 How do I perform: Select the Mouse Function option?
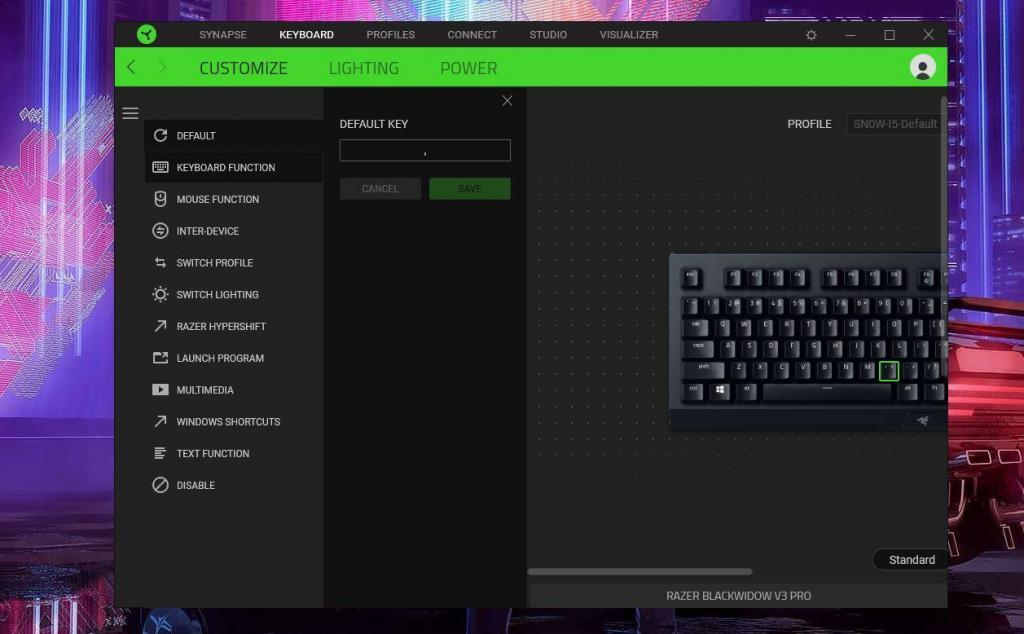point(217,199)
